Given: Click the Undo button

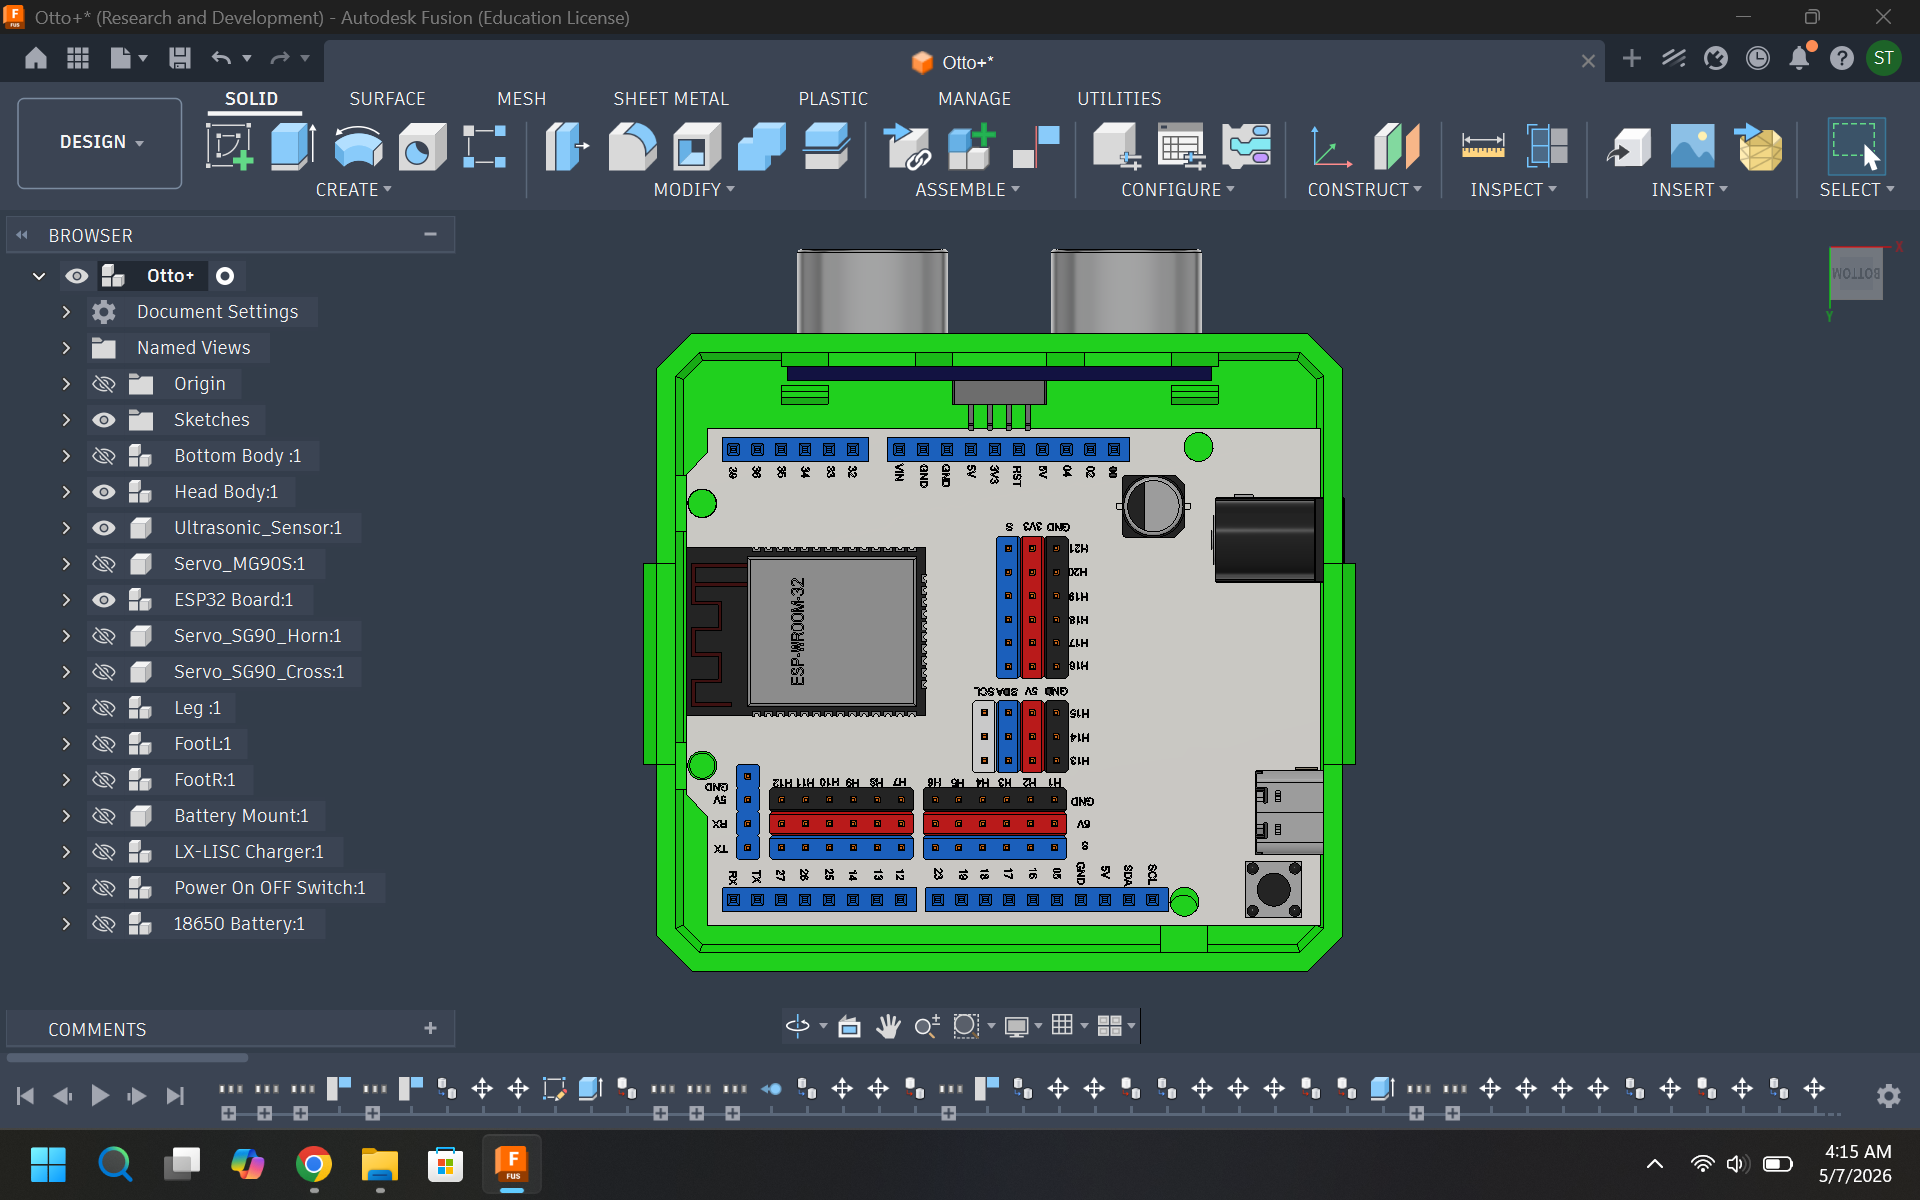Looking at the screenshot, I should pos(221,58).
